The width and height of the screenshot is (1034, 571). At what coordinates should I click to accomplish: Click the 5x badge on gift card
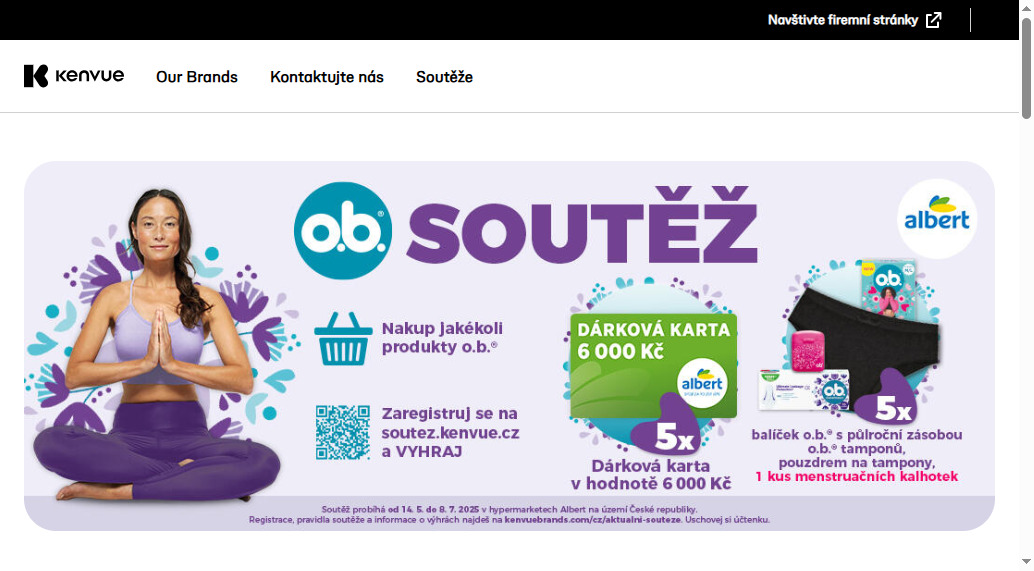tap(666, 432)
